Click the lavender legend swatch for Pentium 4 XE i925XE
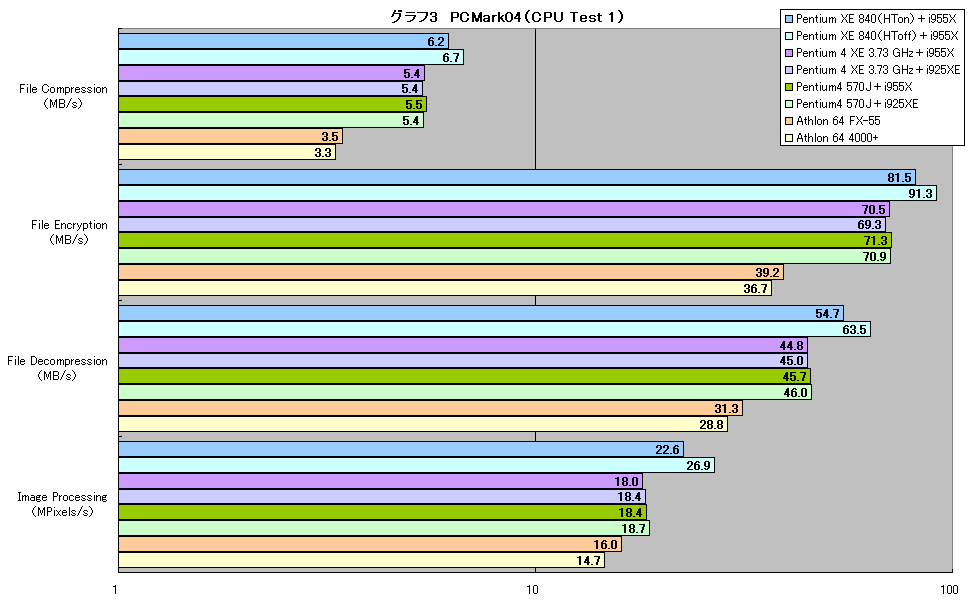Viewport: 970px width, 604px height. tap(789, 70)
